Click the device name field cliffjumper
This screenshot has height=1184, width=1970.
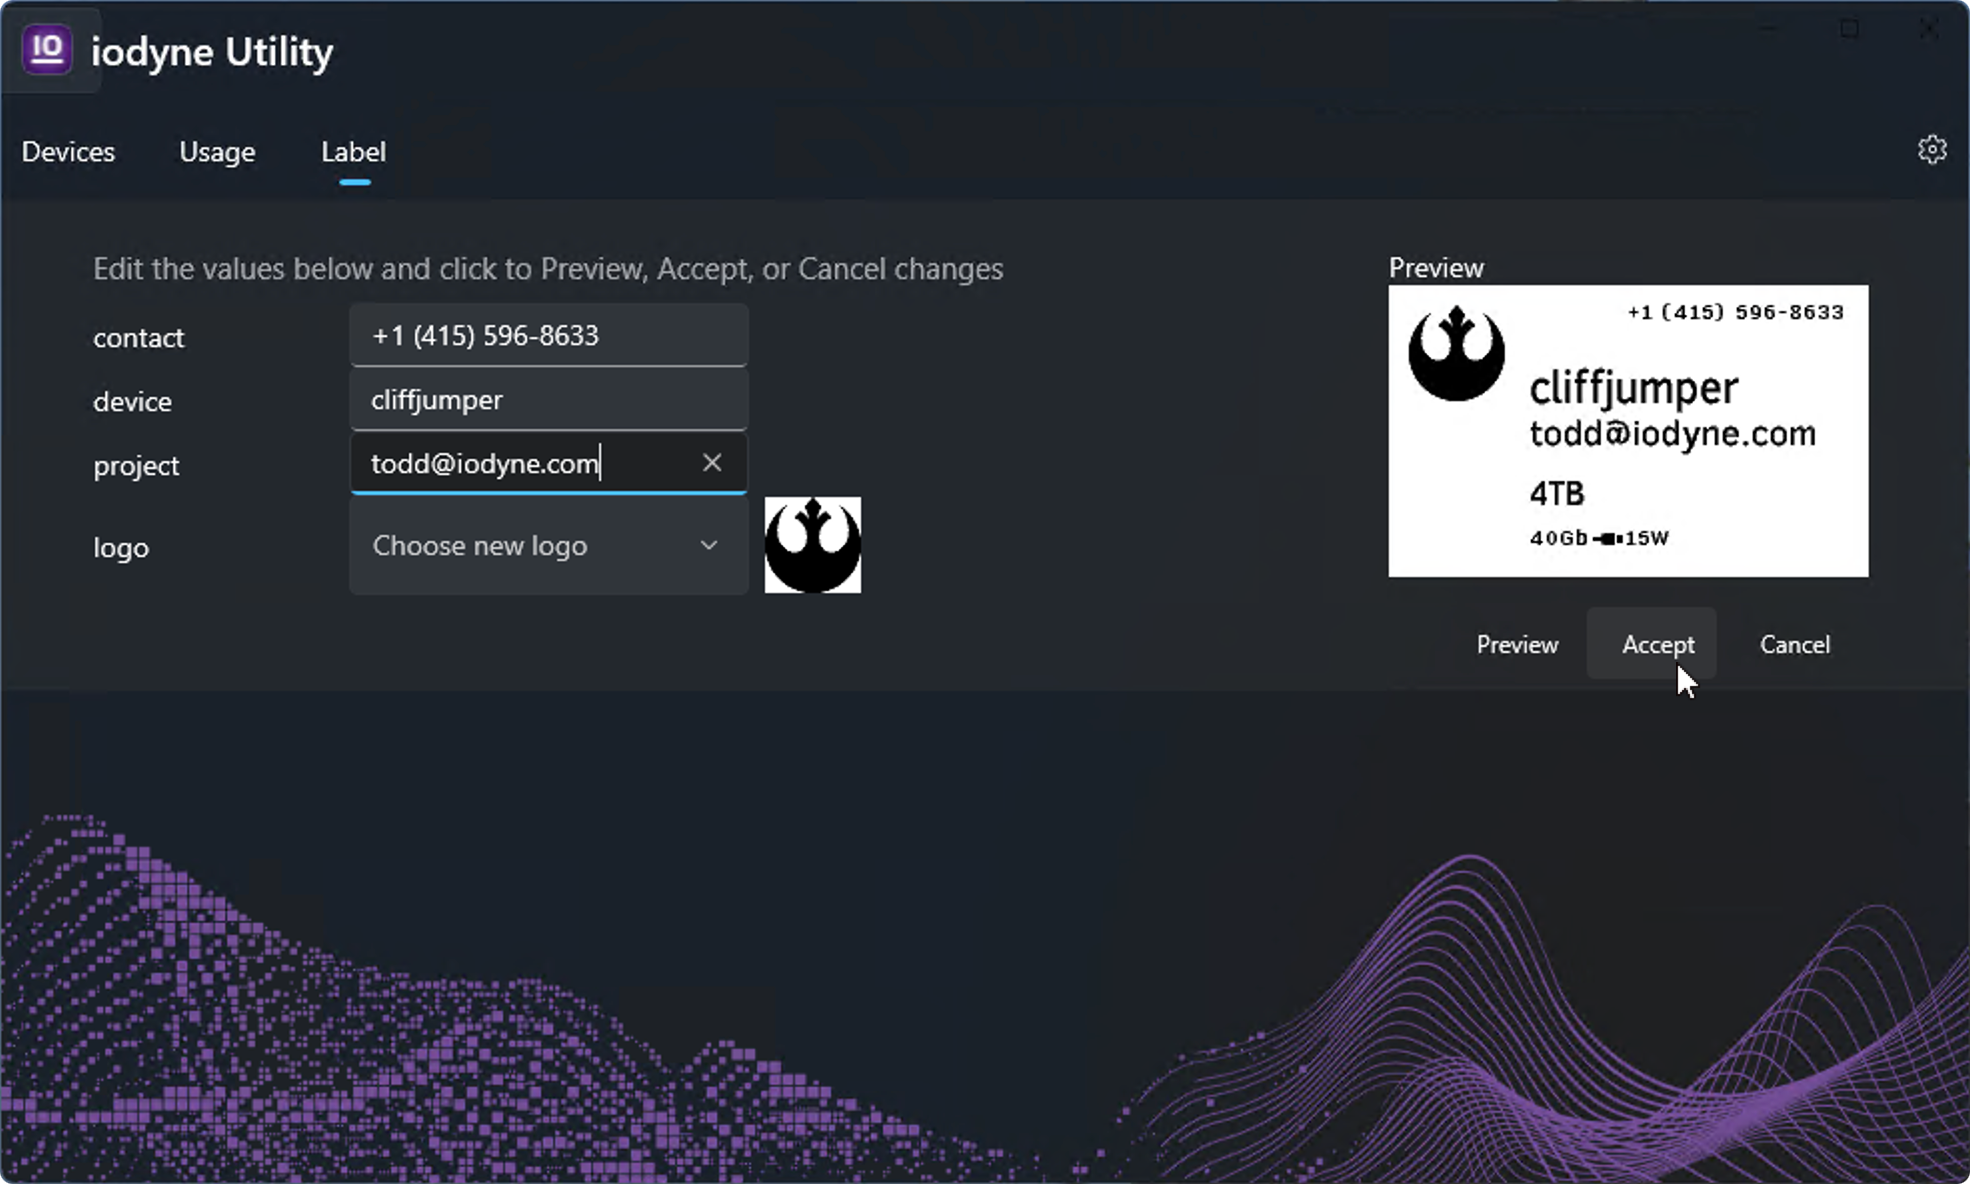point(549,400)
